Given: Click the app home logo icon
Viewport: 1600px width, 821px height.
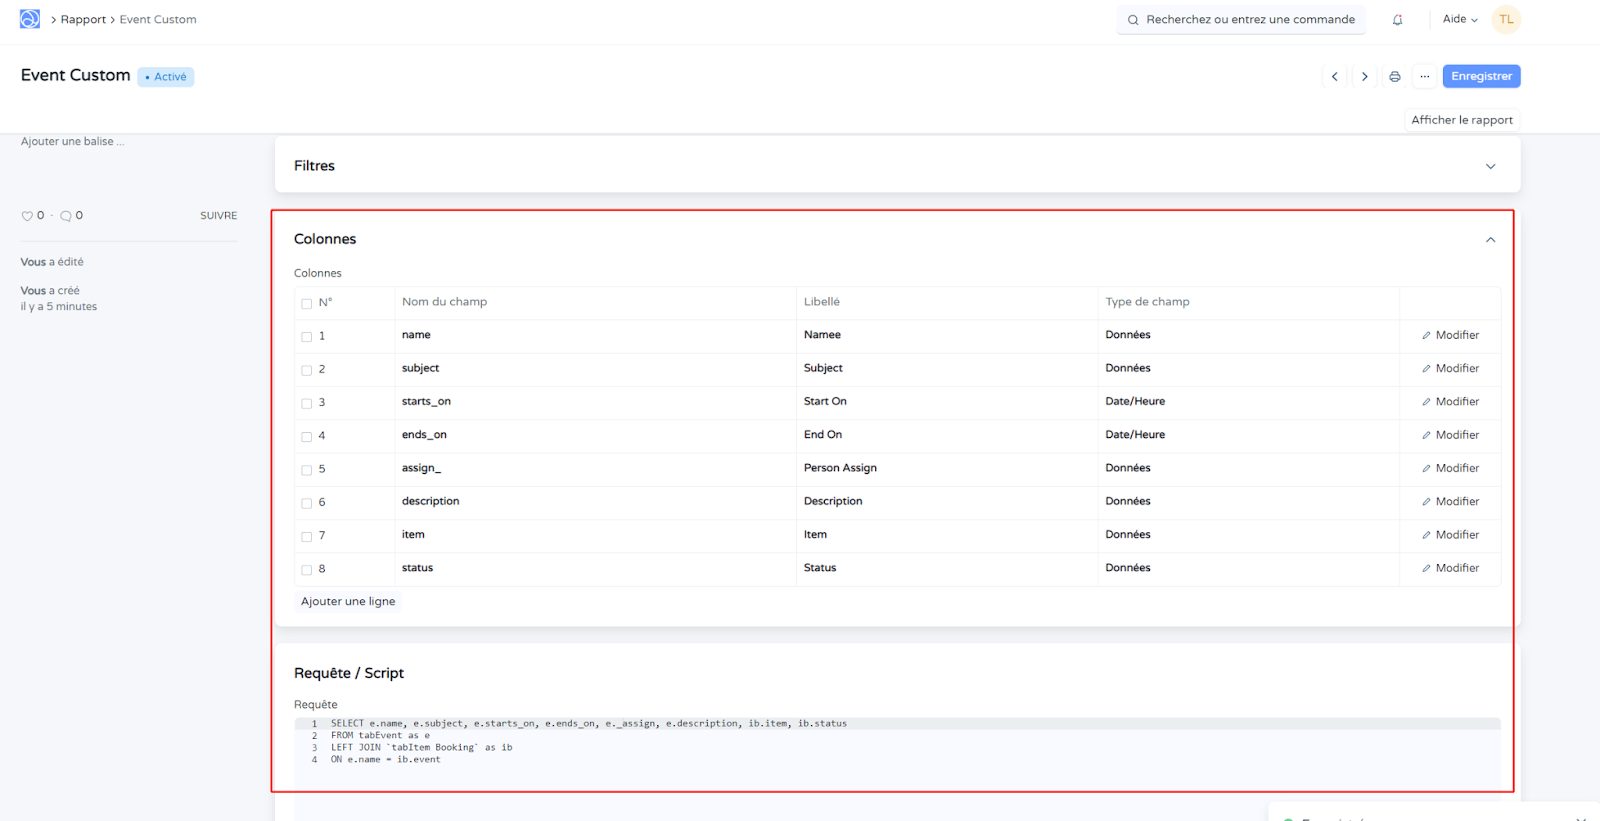Looking at the screenshot, I should [x=30, y=19].
